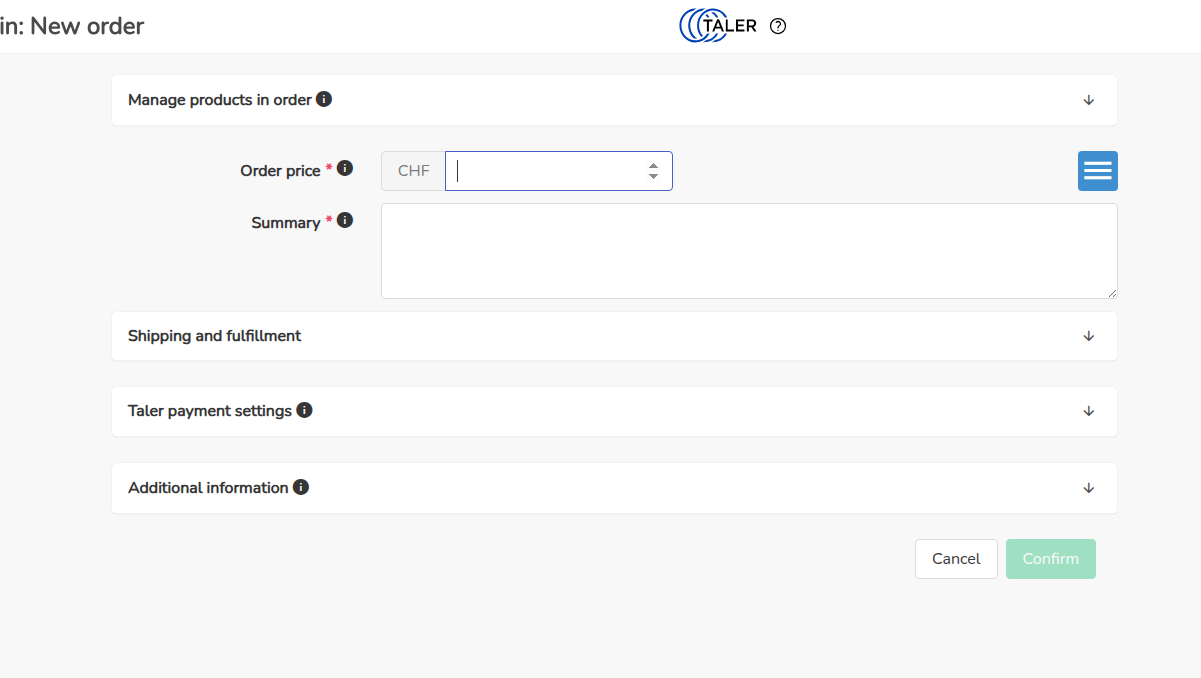Decrease order price with down stepper arrow
This screenshot has height=678, width=1201.
click(x=653, y=177)
